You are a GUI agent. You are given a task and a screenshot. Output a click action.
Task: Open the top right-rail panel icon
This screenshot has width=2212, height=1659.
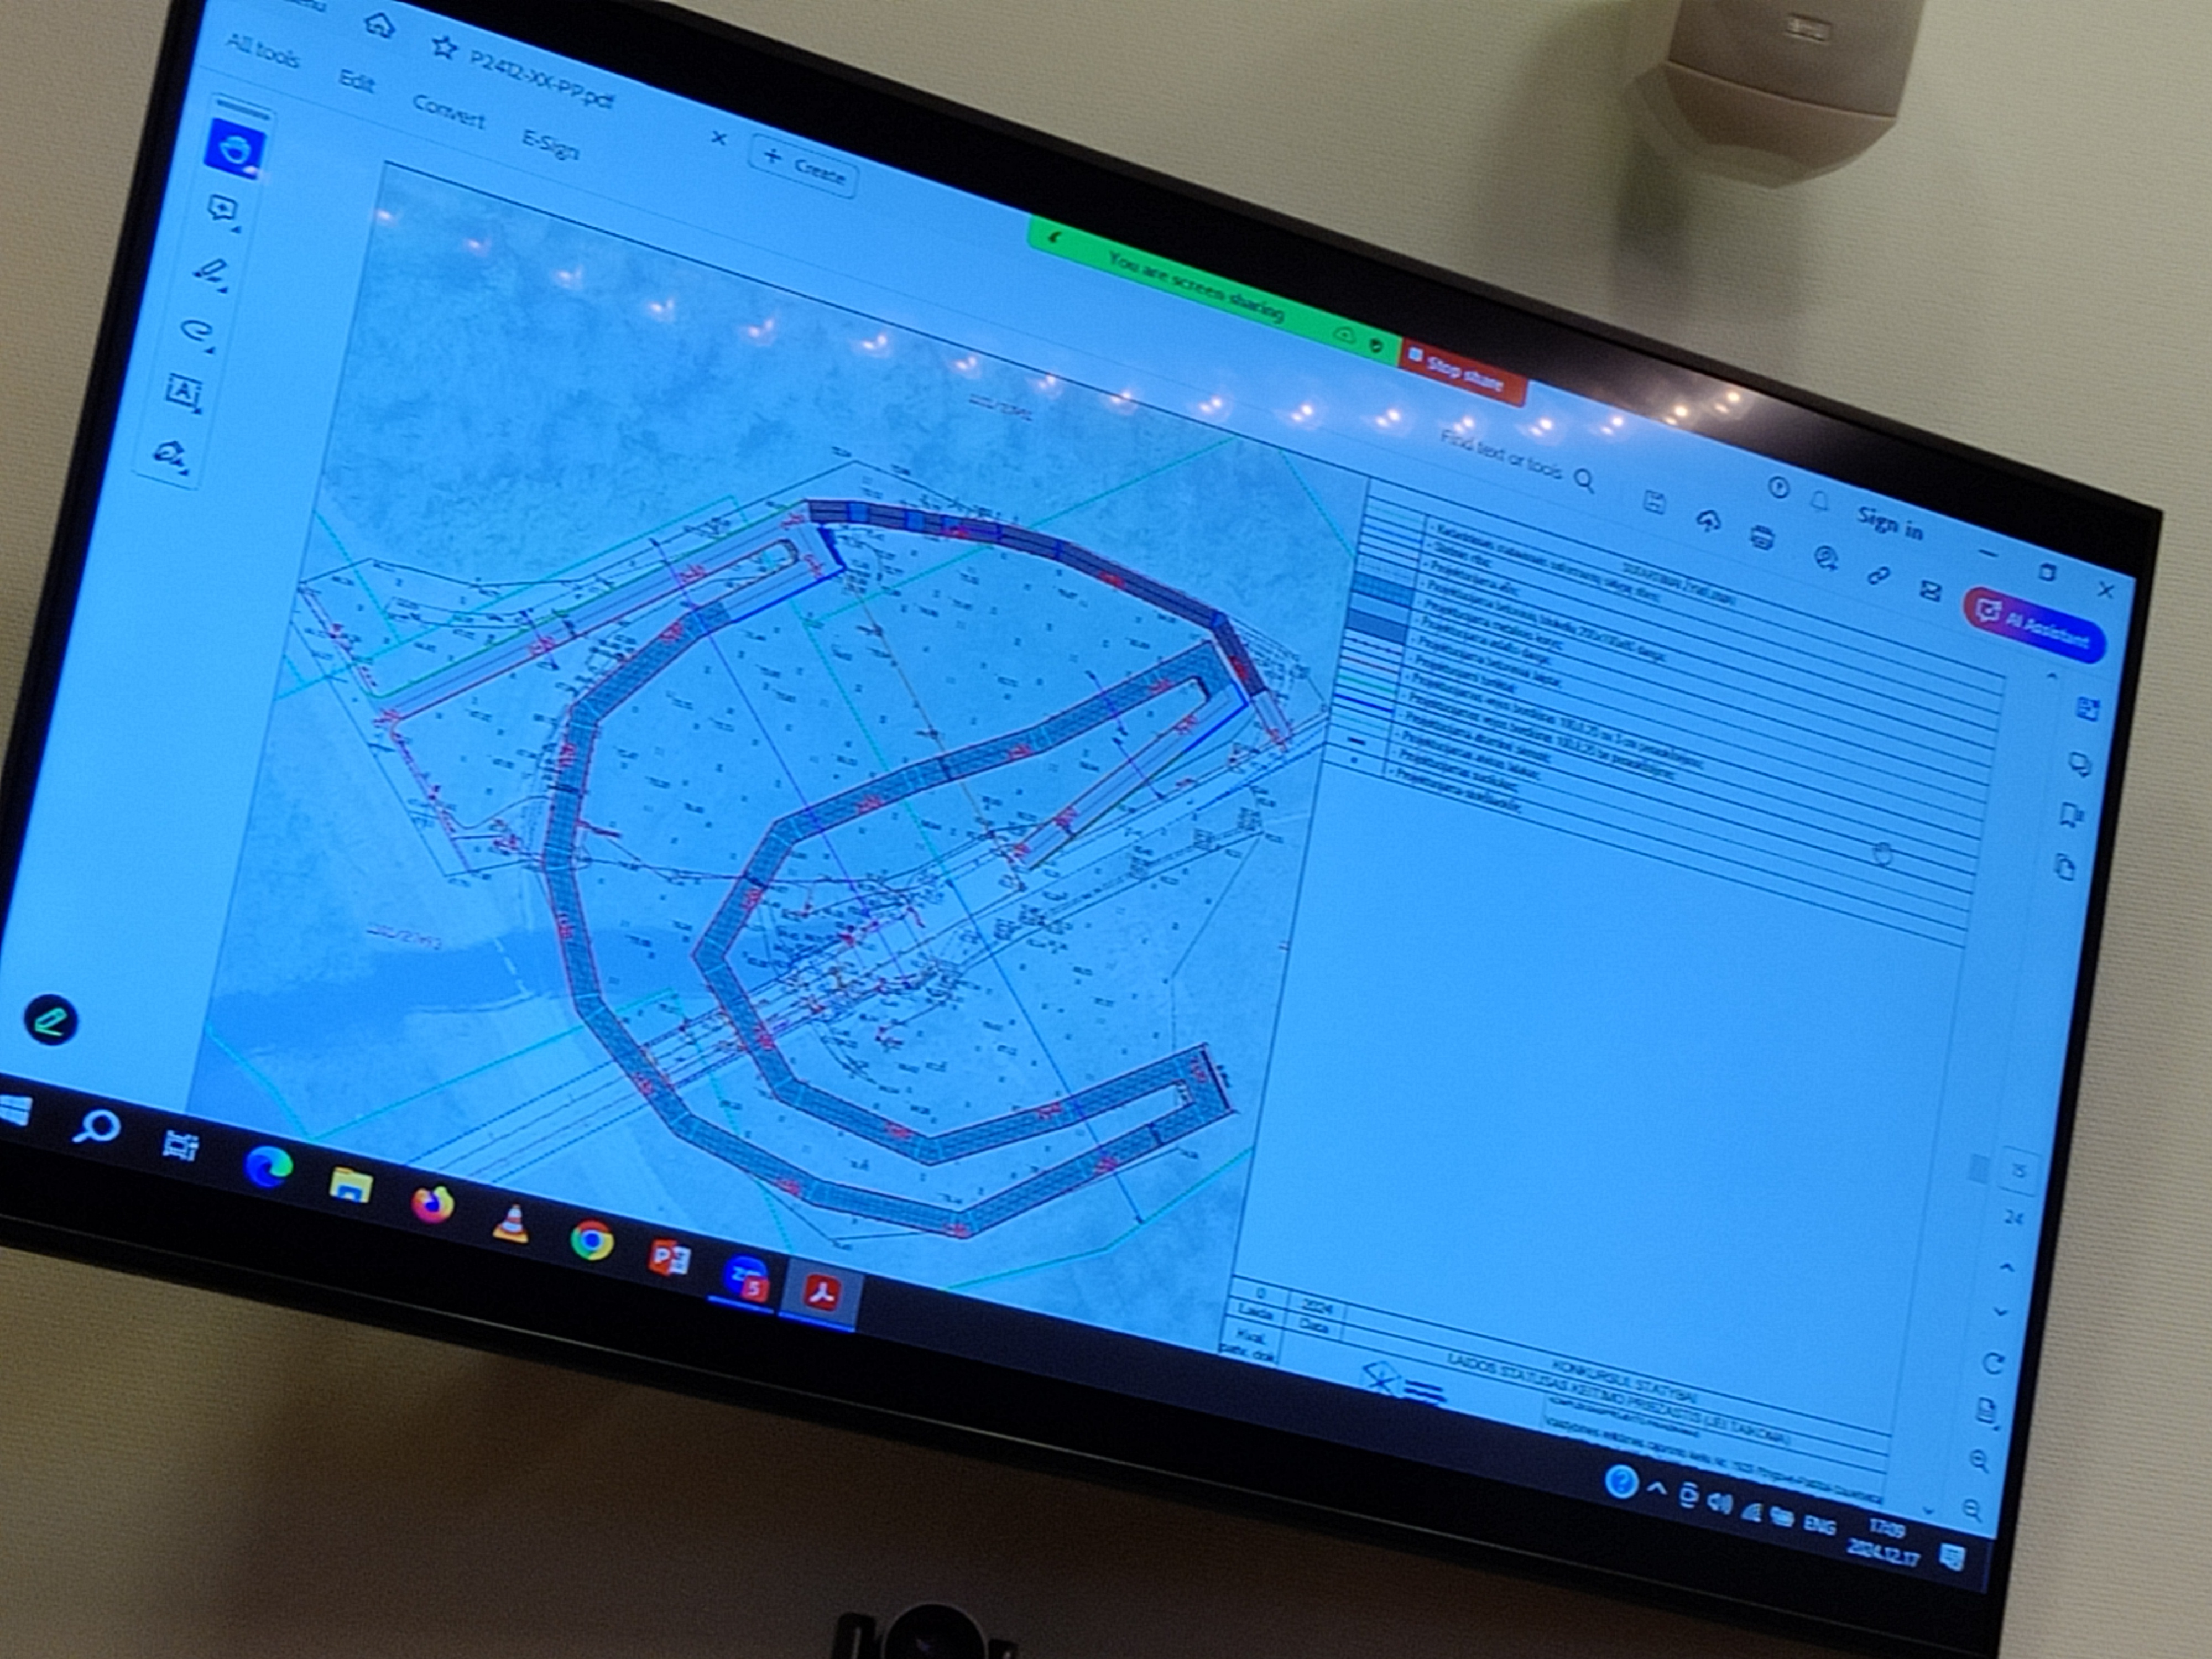pyautogui.click(x=2087, y=709)
